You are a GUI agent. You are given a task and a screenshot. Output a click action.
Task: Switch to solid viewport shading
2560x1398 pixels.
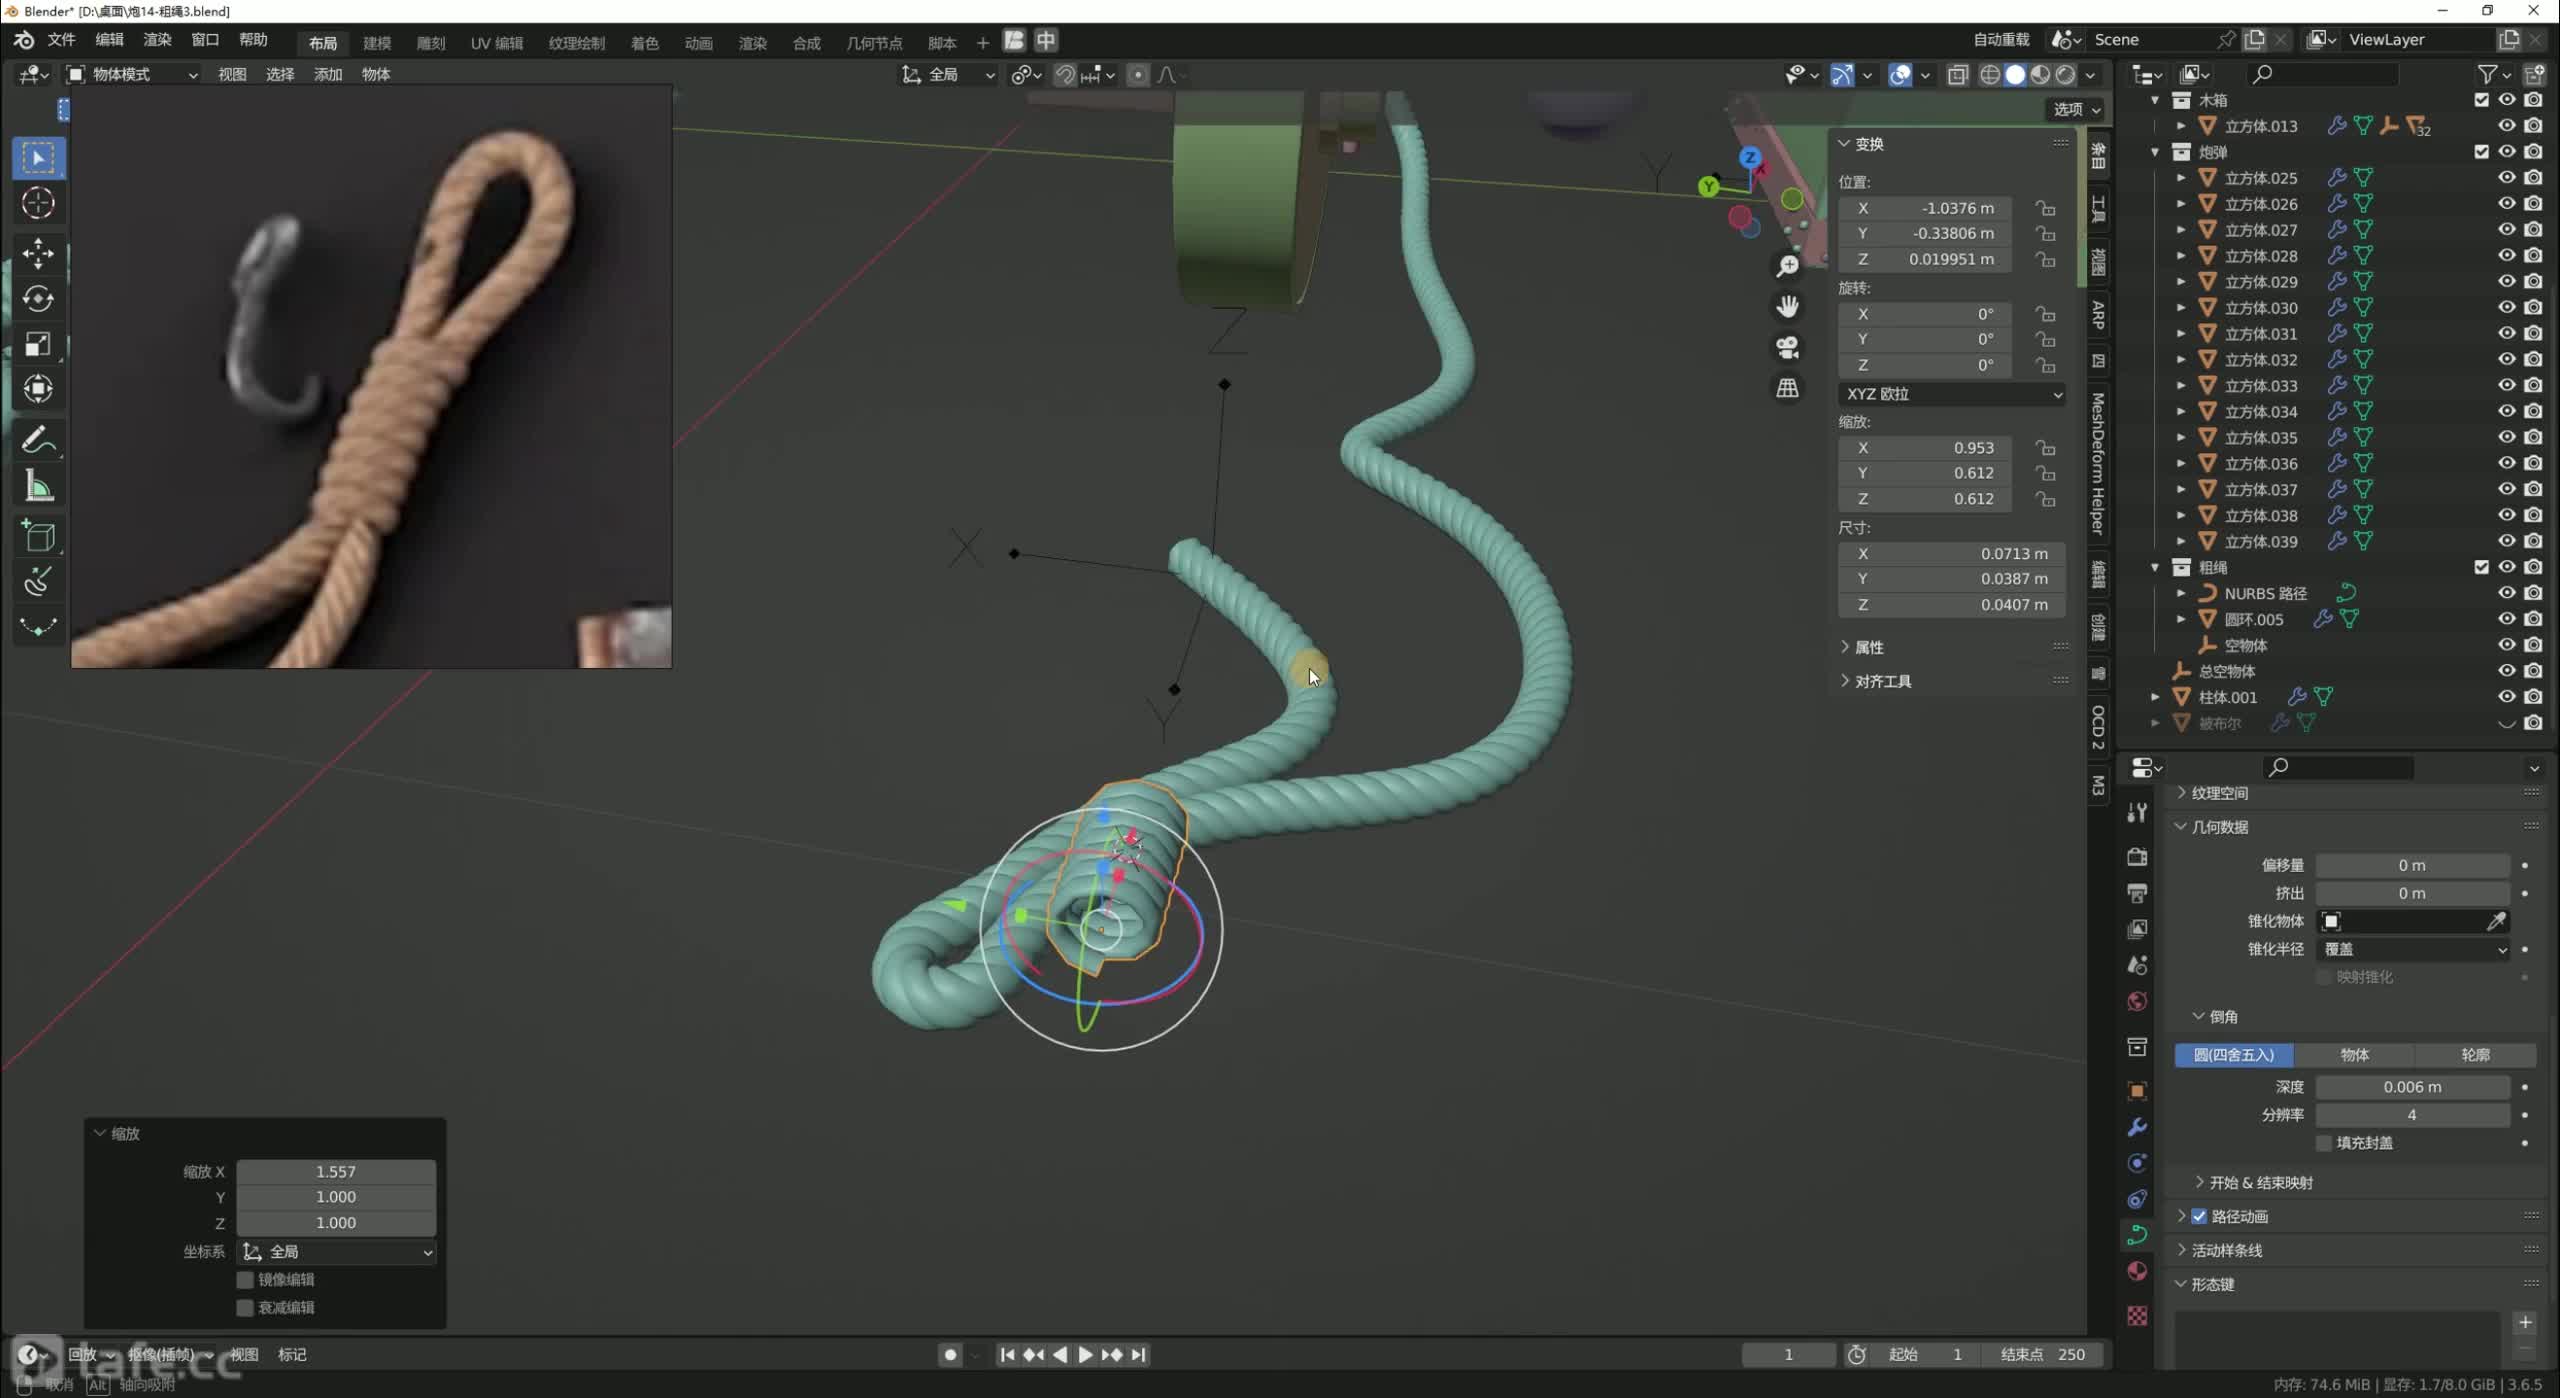pyautogui.click(x=2015, y=75)
